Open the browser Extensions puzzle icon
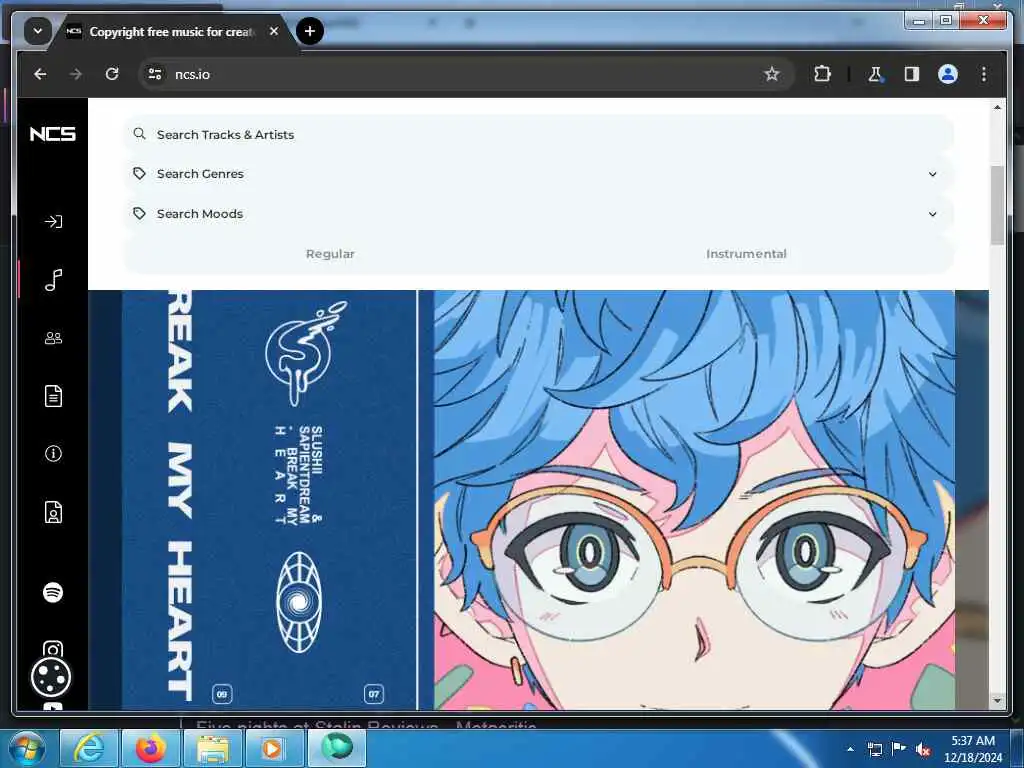This screenshot has height=768, width=1024. click(822, 74)
